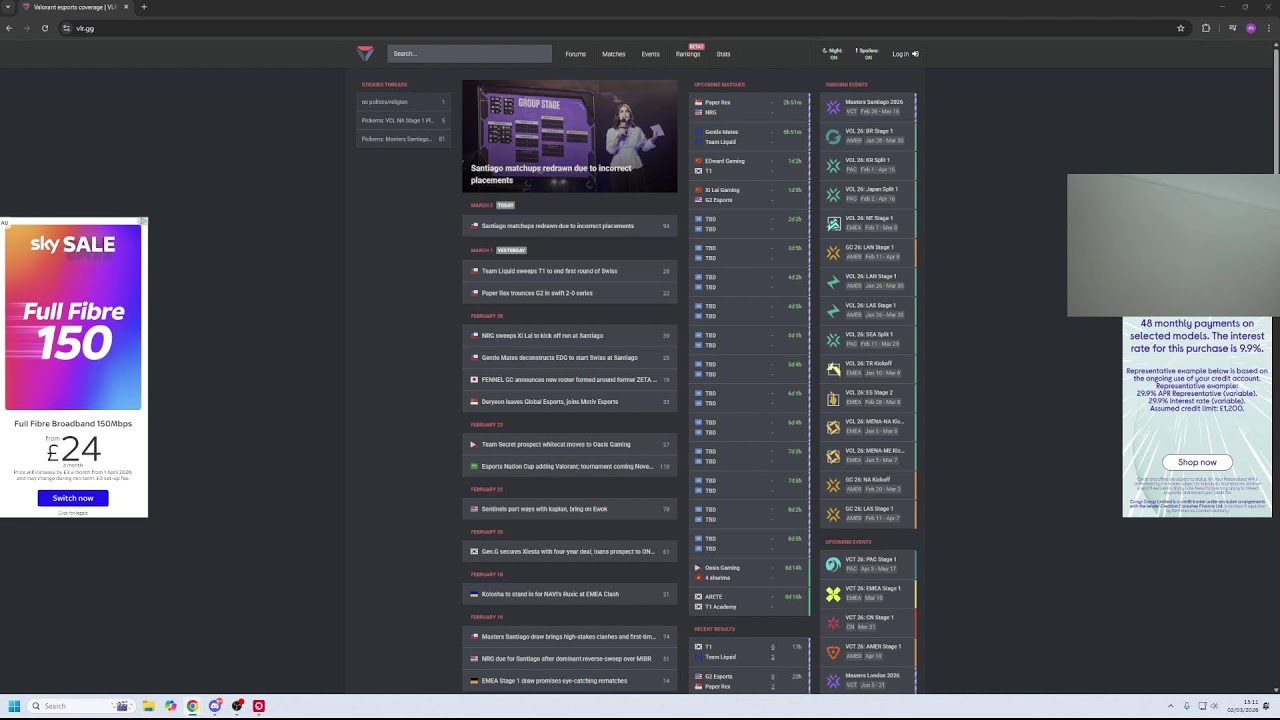
Task: Click the Log in link
Action: click(905, 54)
